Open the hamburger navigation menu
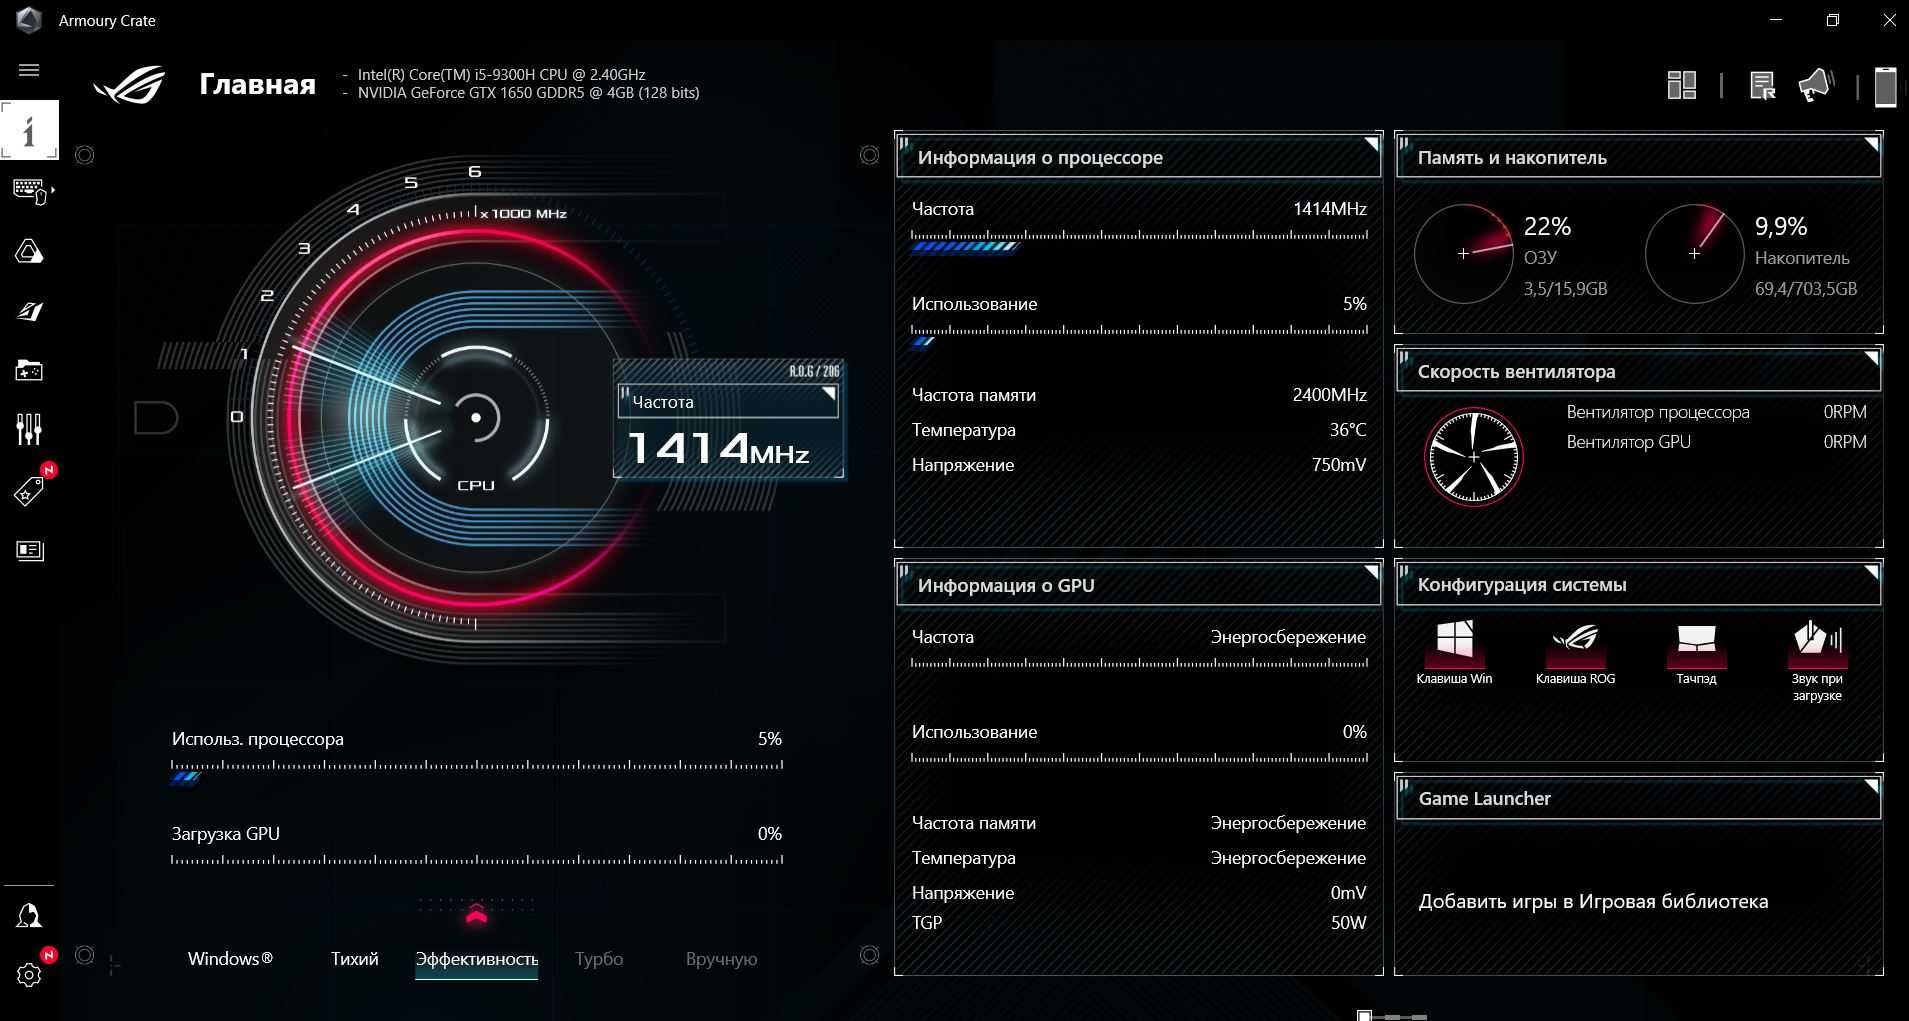The height and width of the screenshot is (1021, 1909). [x=29, y=70]
